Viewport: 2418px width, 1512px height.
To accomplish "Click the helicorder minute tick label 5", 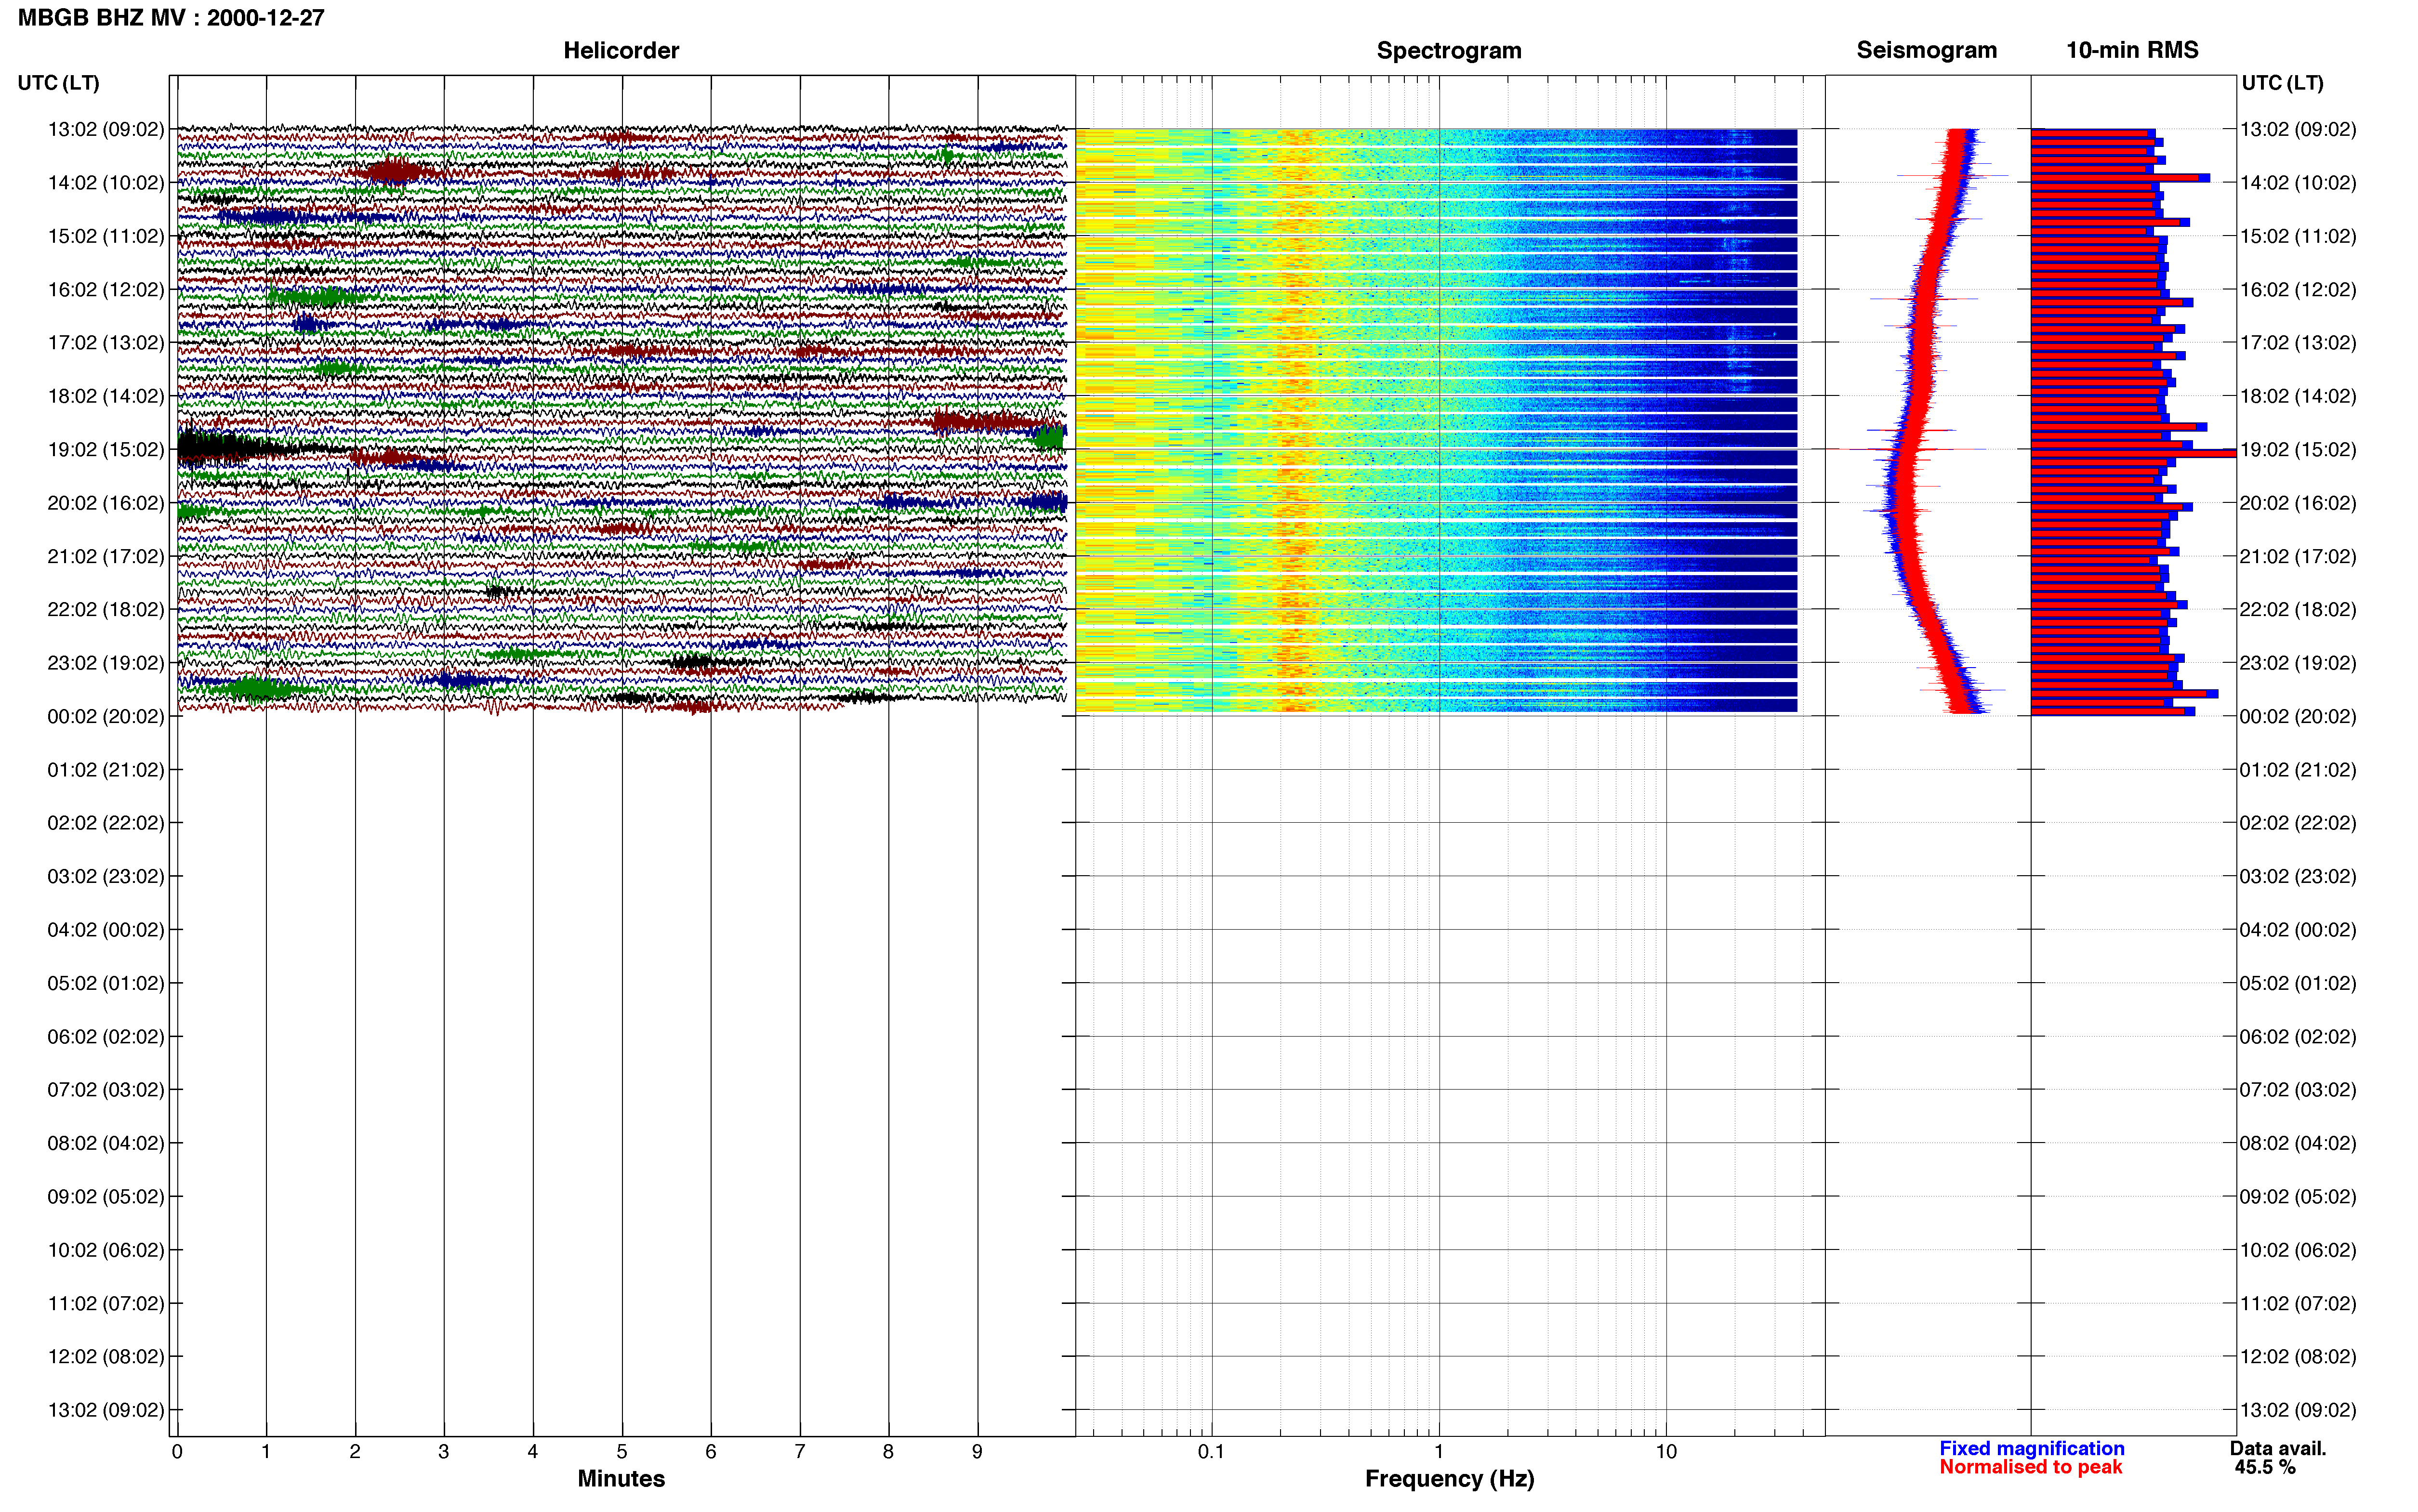I will pyautogui.click(x=622, y=1451).
